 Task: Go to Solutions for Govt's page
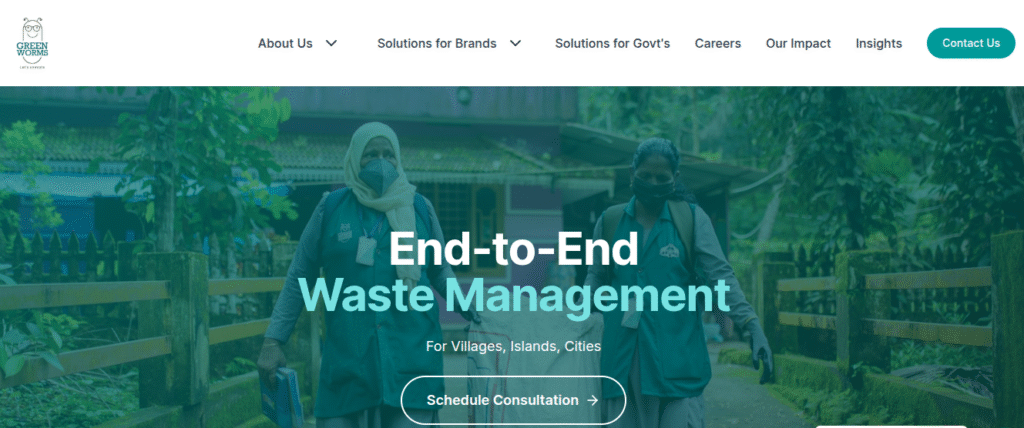pyautogui.click(x=613, y=44)
